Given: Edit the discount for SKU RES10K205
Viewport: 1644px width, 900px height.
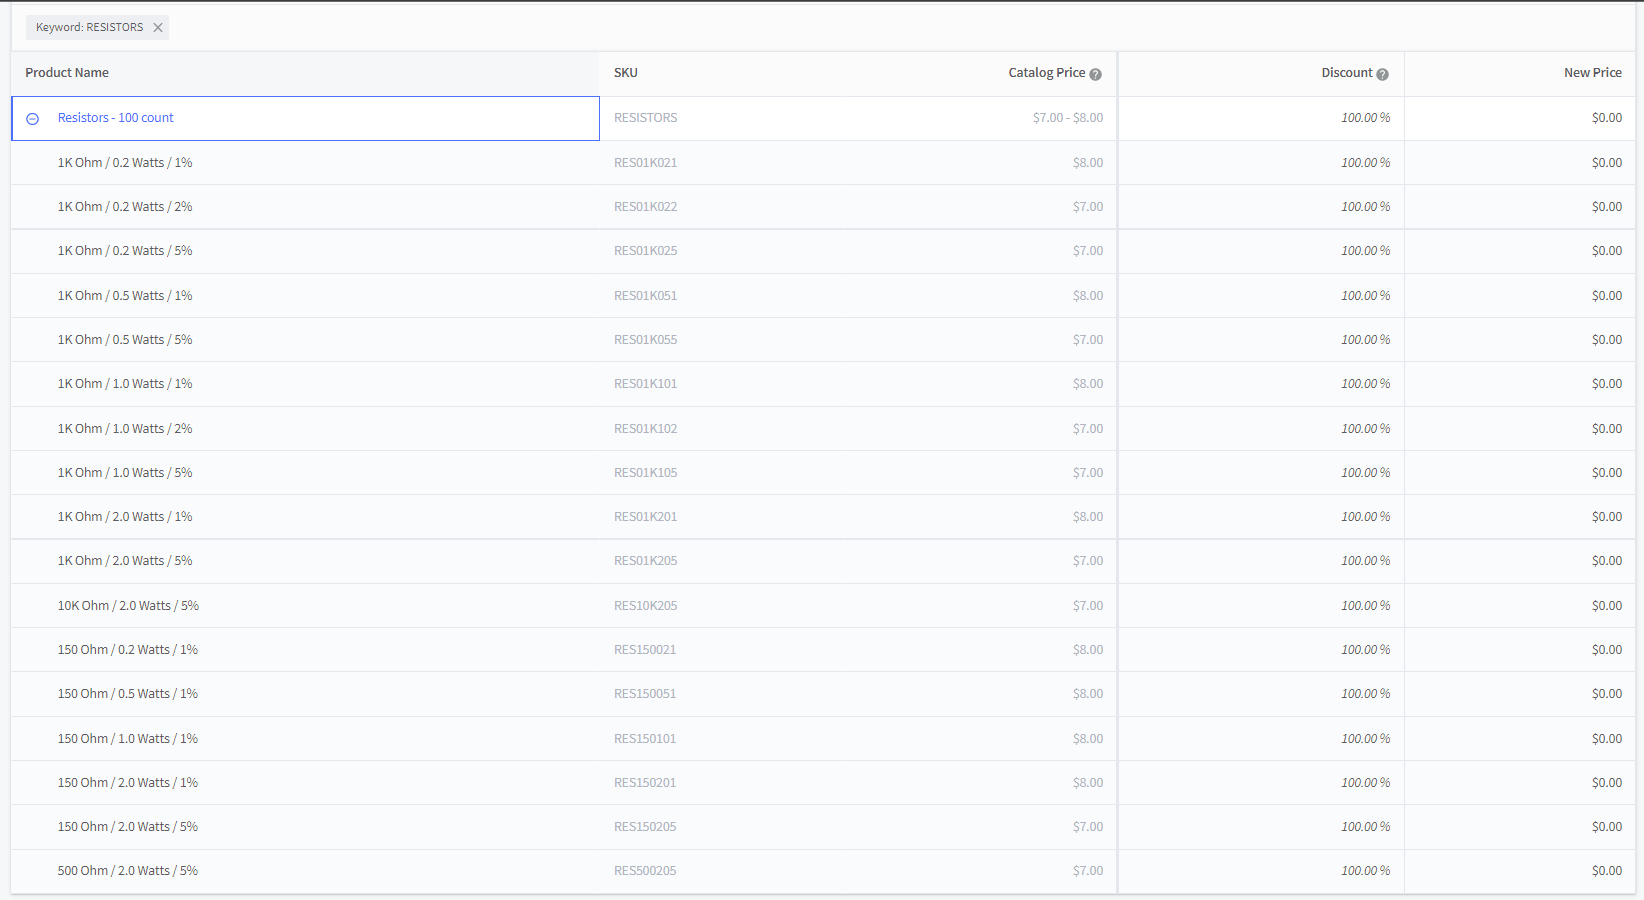Looking at the screenshot, I should [1261, 606].
